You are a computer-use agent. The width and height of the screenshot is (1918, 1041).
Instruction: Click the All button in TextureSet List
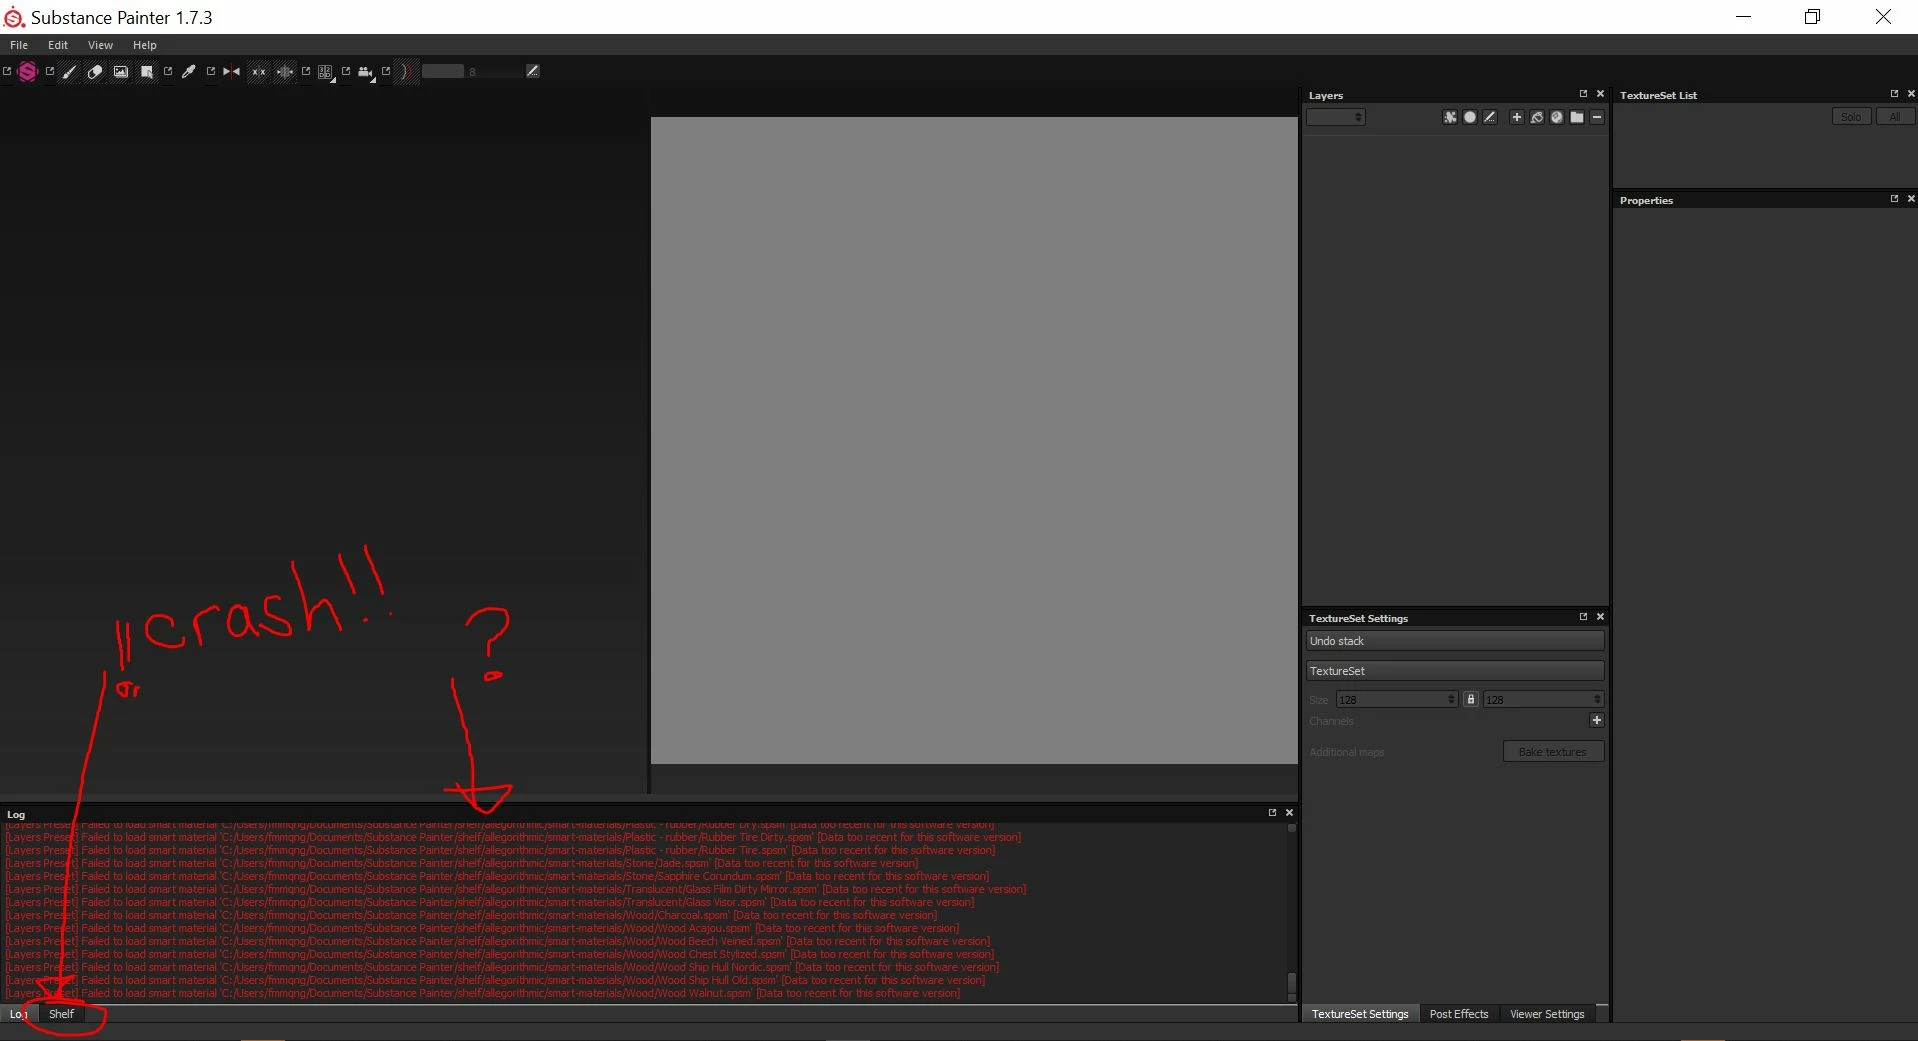[1895, 117]
